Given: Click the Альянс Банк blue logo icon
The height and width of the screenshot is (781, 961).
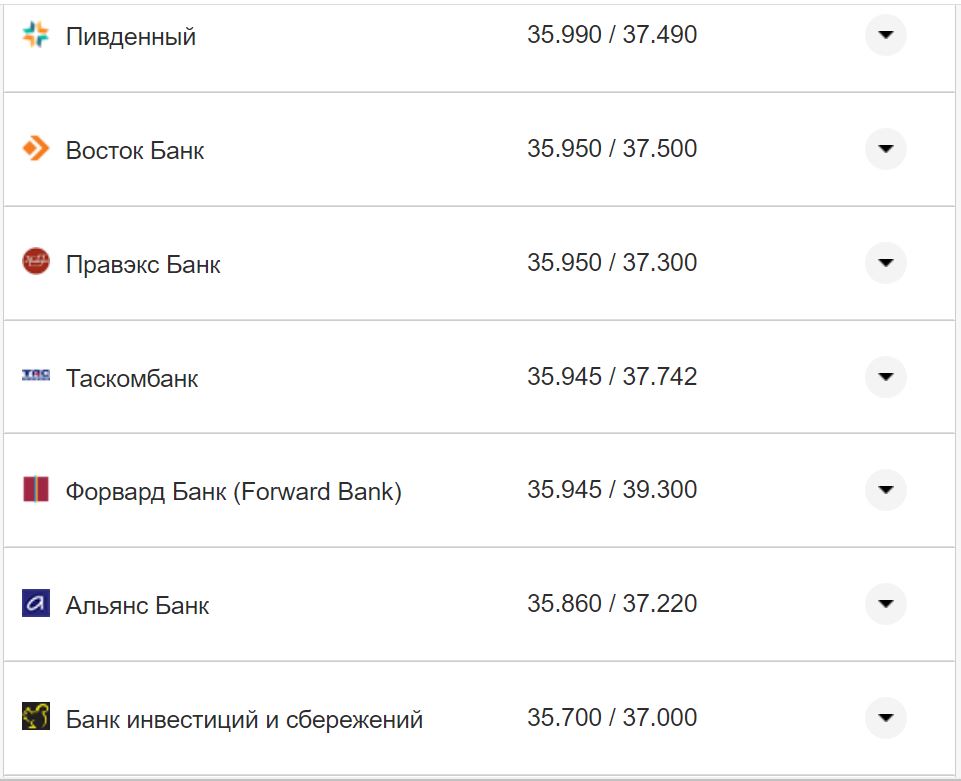Looking at the screenshot, I should coord(36,604).
